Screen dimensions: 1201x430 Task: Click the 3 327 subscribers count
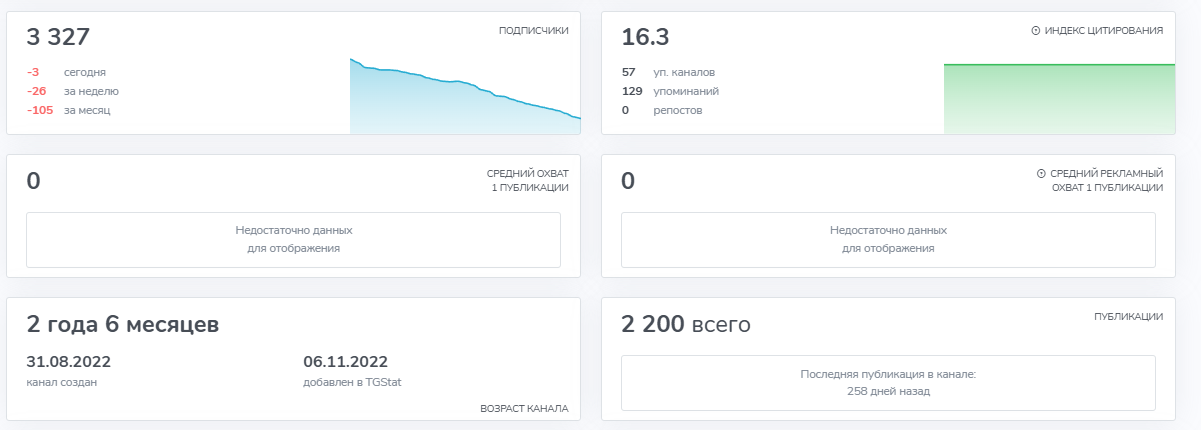58,38
